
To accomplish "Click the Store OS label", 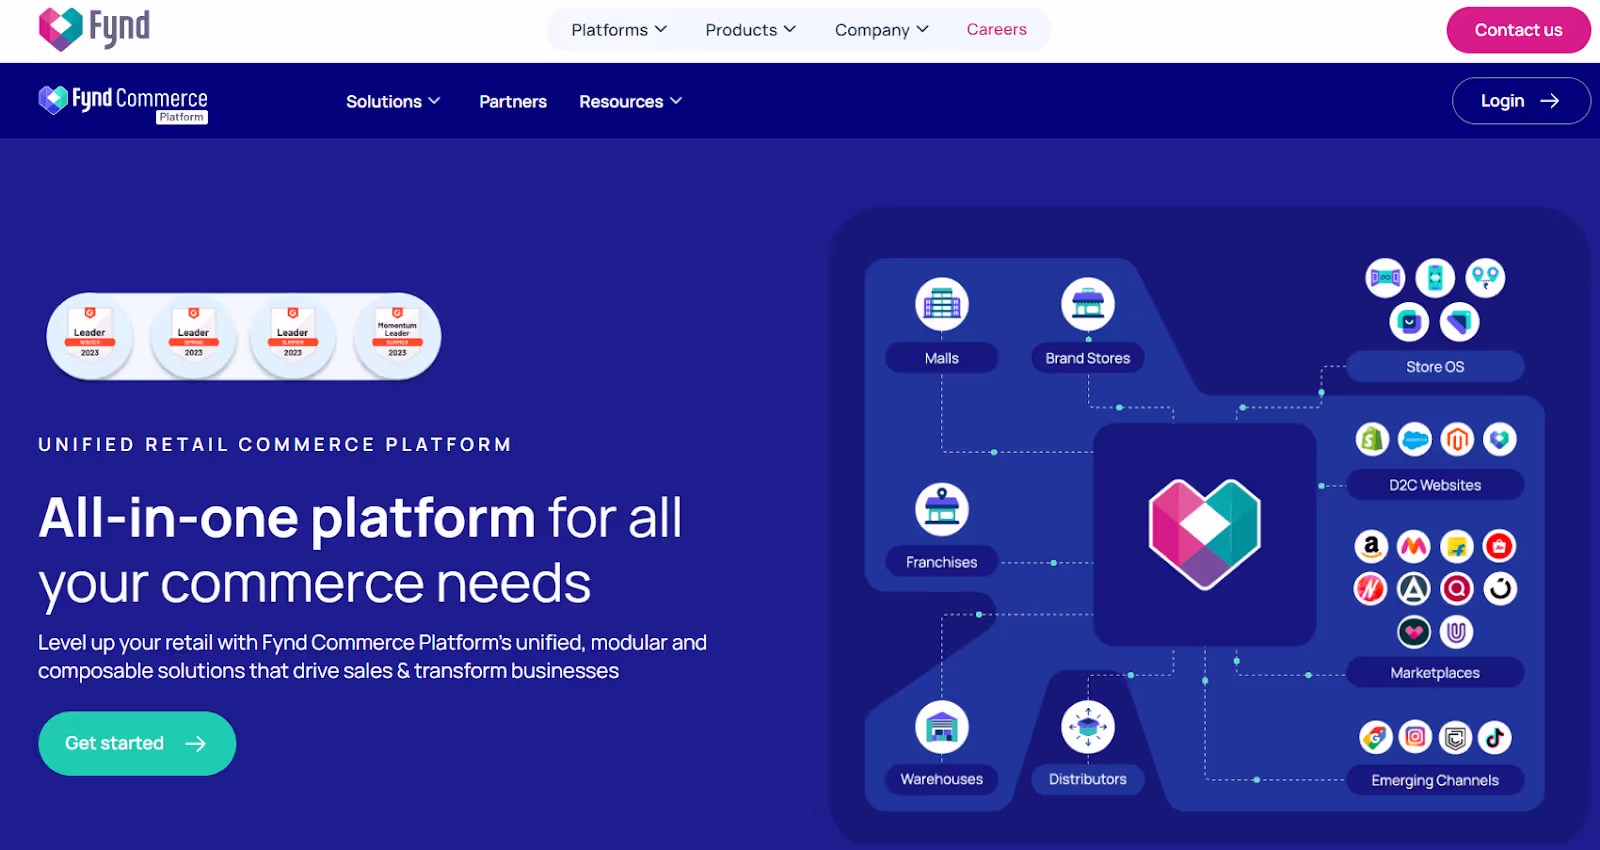I will click(x=1435, y=367).
